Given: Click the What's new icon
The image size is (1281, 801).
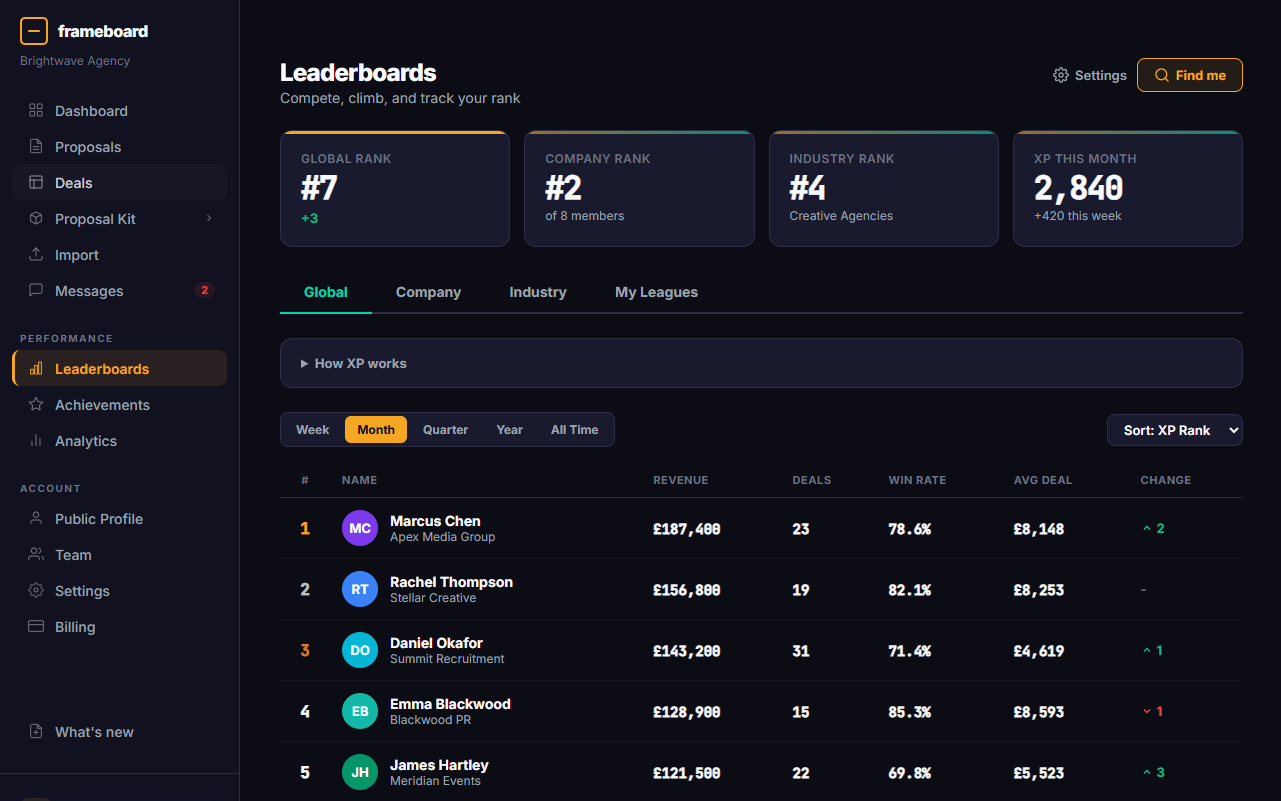Looking at the screenshot, I should click(x=36, y=732).
